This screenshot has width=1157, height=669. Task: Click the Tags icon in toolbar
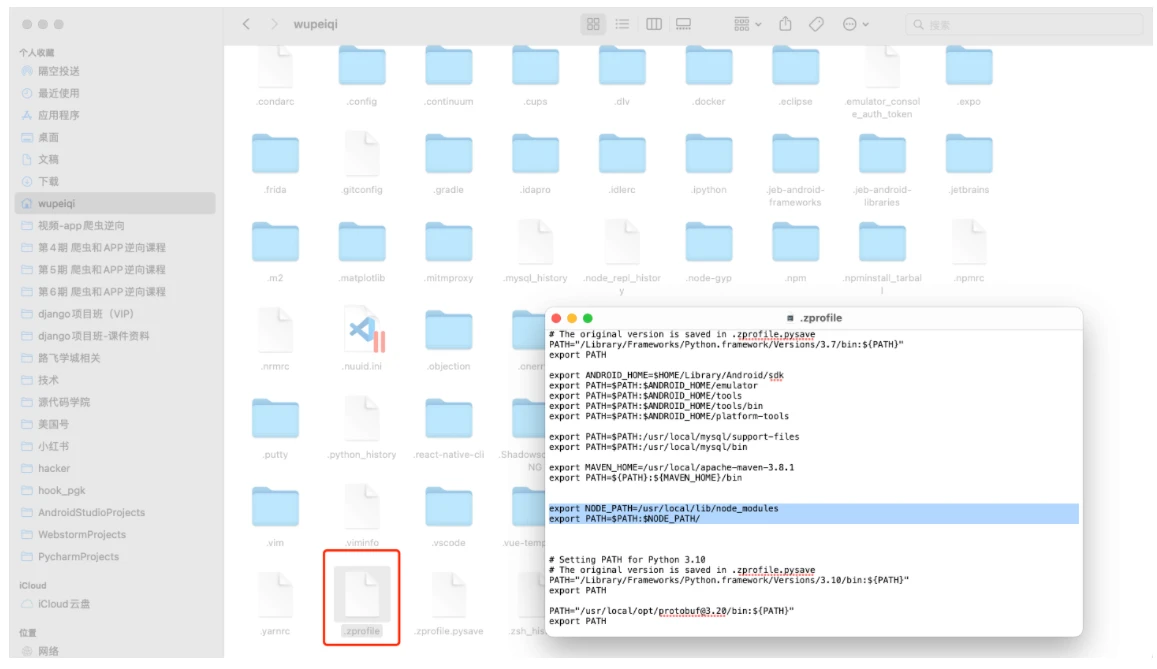coord(816,24)
